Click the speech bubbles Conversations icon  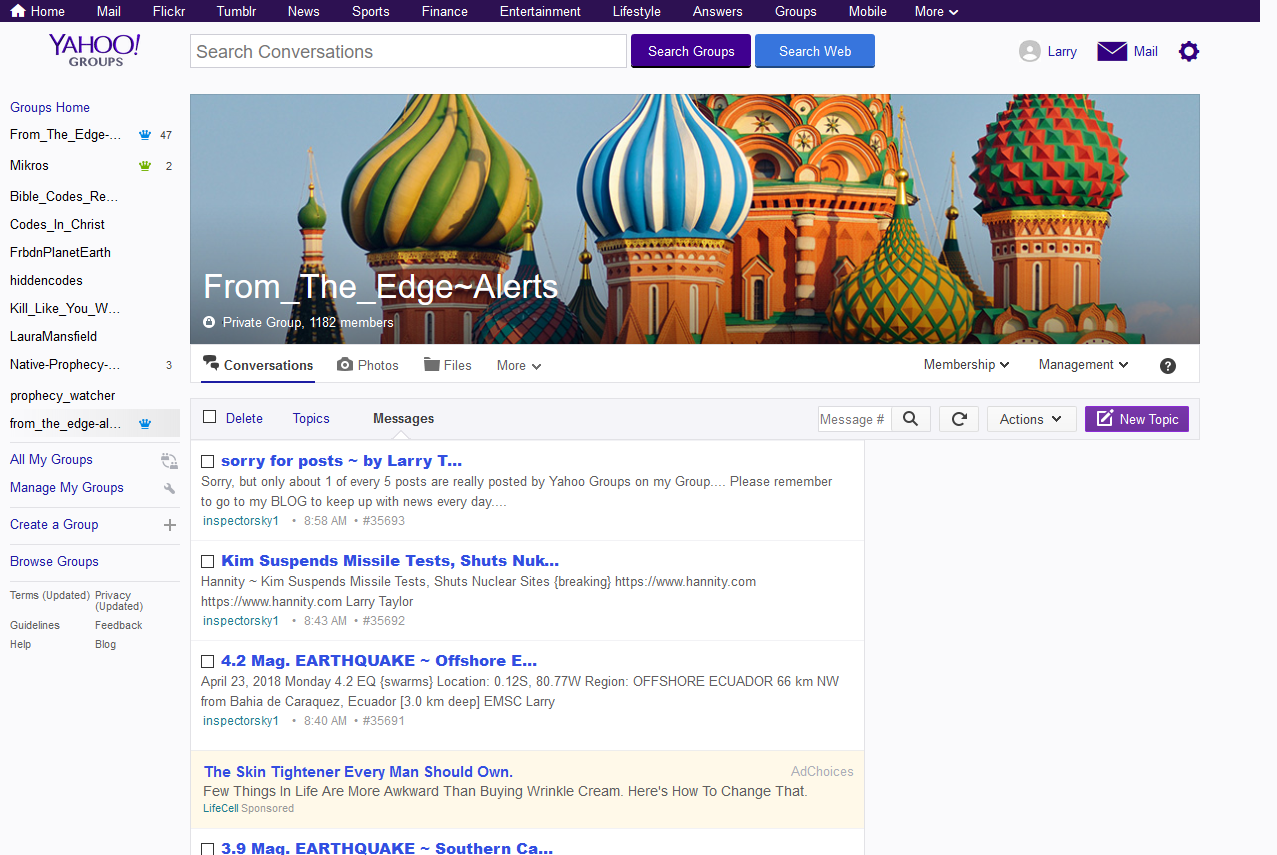[211, 364]
